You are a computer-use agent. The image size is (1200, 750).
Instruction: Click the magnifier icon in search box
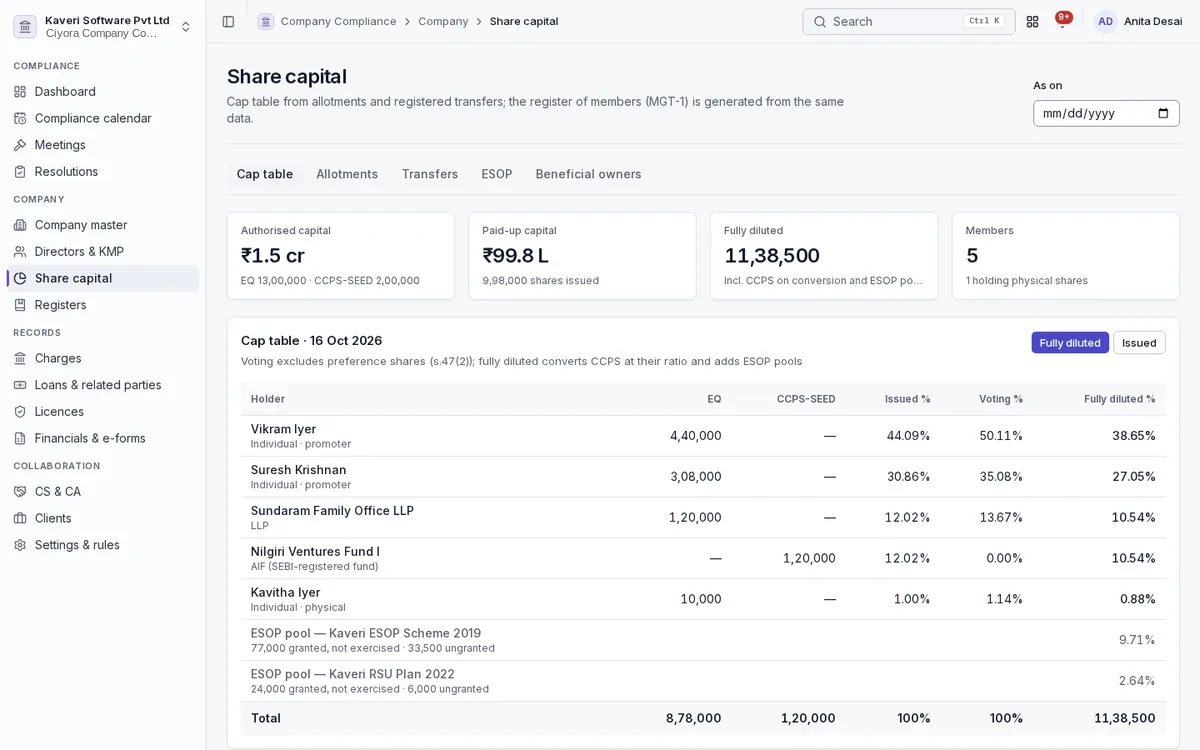[819, 21]
